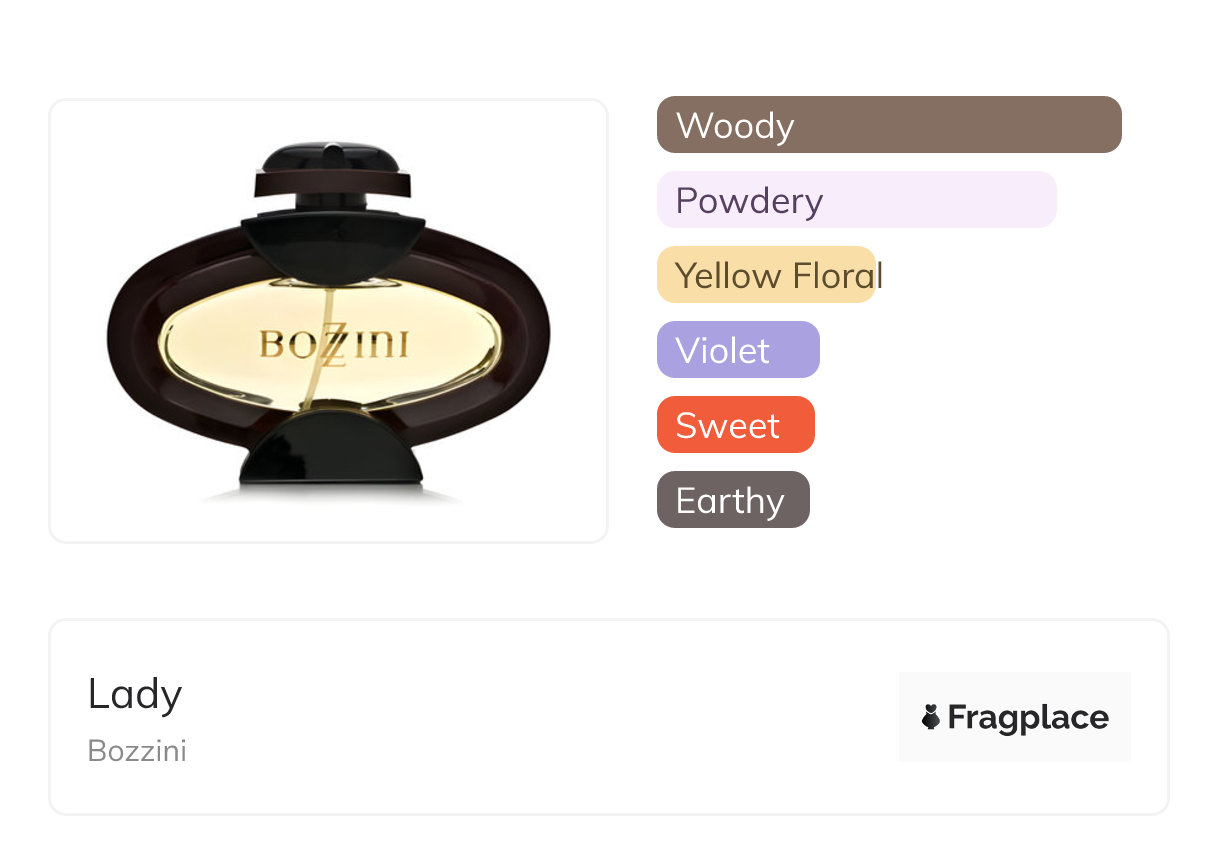Choose the Violet accord bar
This screenshot has height=864, width=1218.
coord(738,350)
